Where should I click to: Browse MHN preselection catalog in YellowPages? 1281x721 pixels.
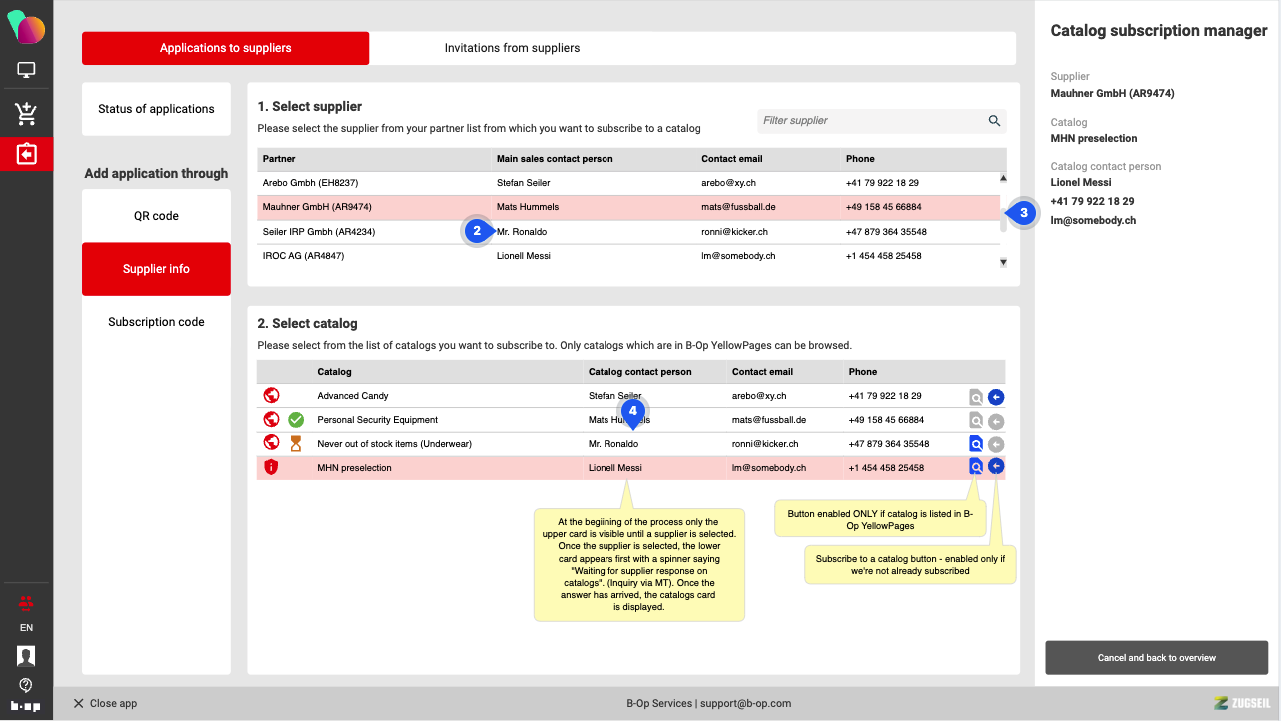click(976, 467)
